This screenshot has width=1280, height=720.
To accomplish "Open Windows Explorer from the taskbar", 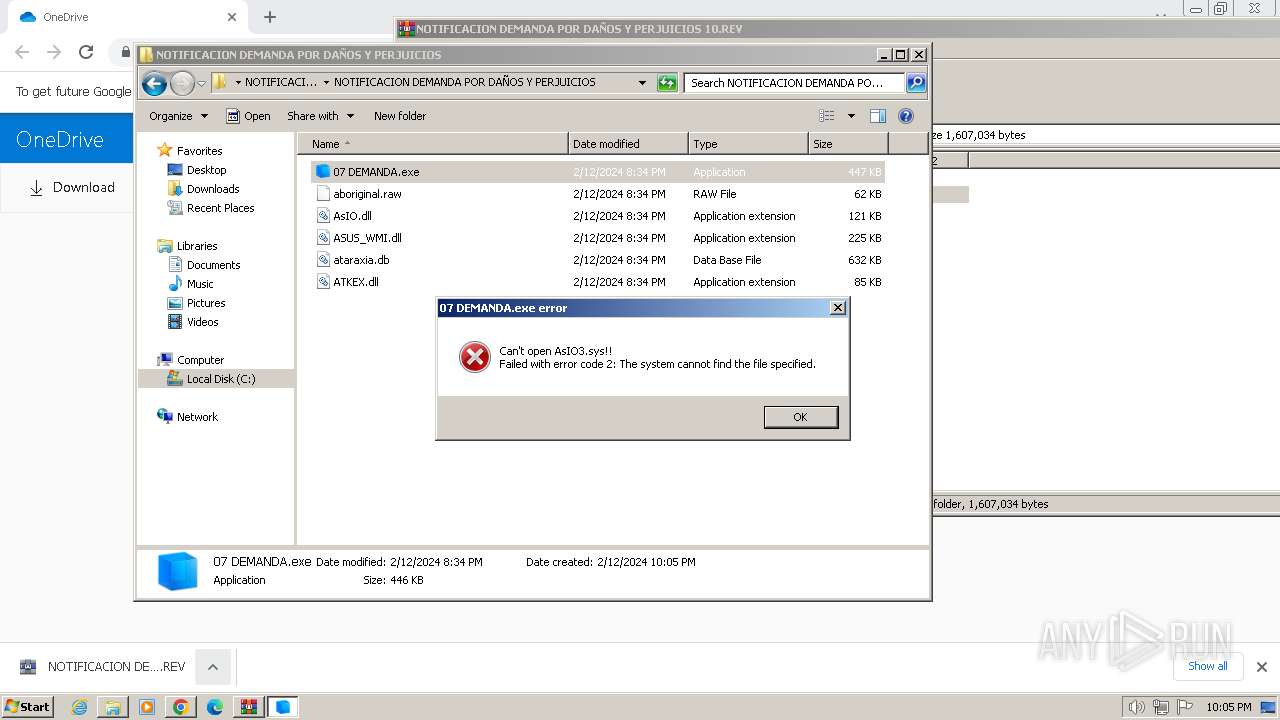I will pyautogui.click(x=113, y=707).
